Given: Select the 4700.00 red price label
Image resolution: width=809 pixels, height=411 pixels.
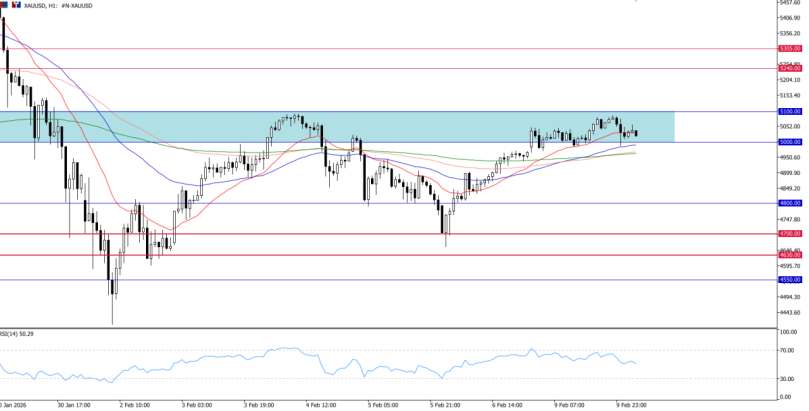Looking at the screenshot, I should point(790,234).
